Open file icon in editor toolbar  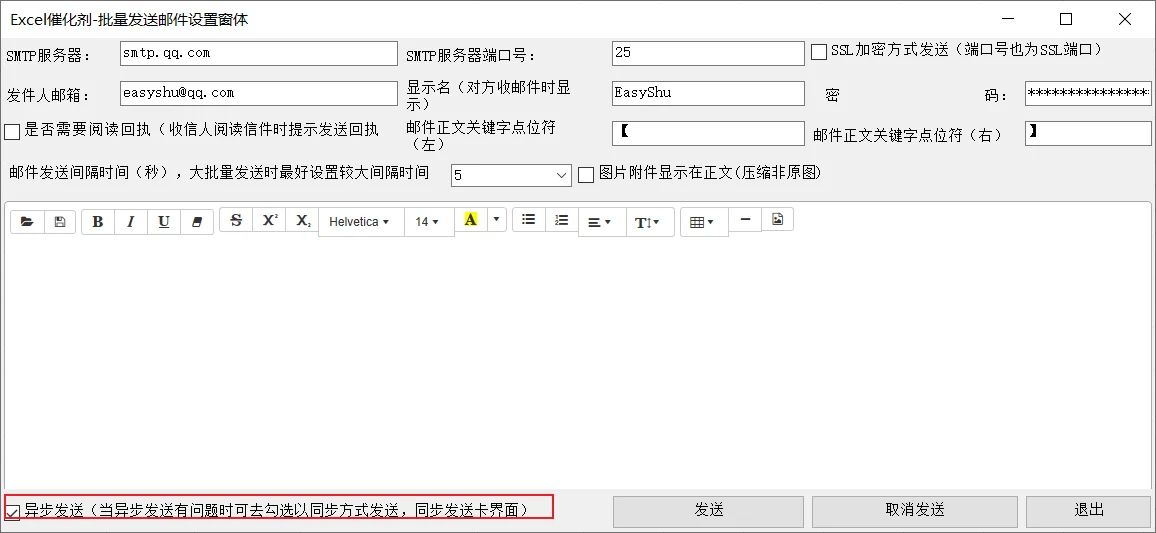click(27, 222)
